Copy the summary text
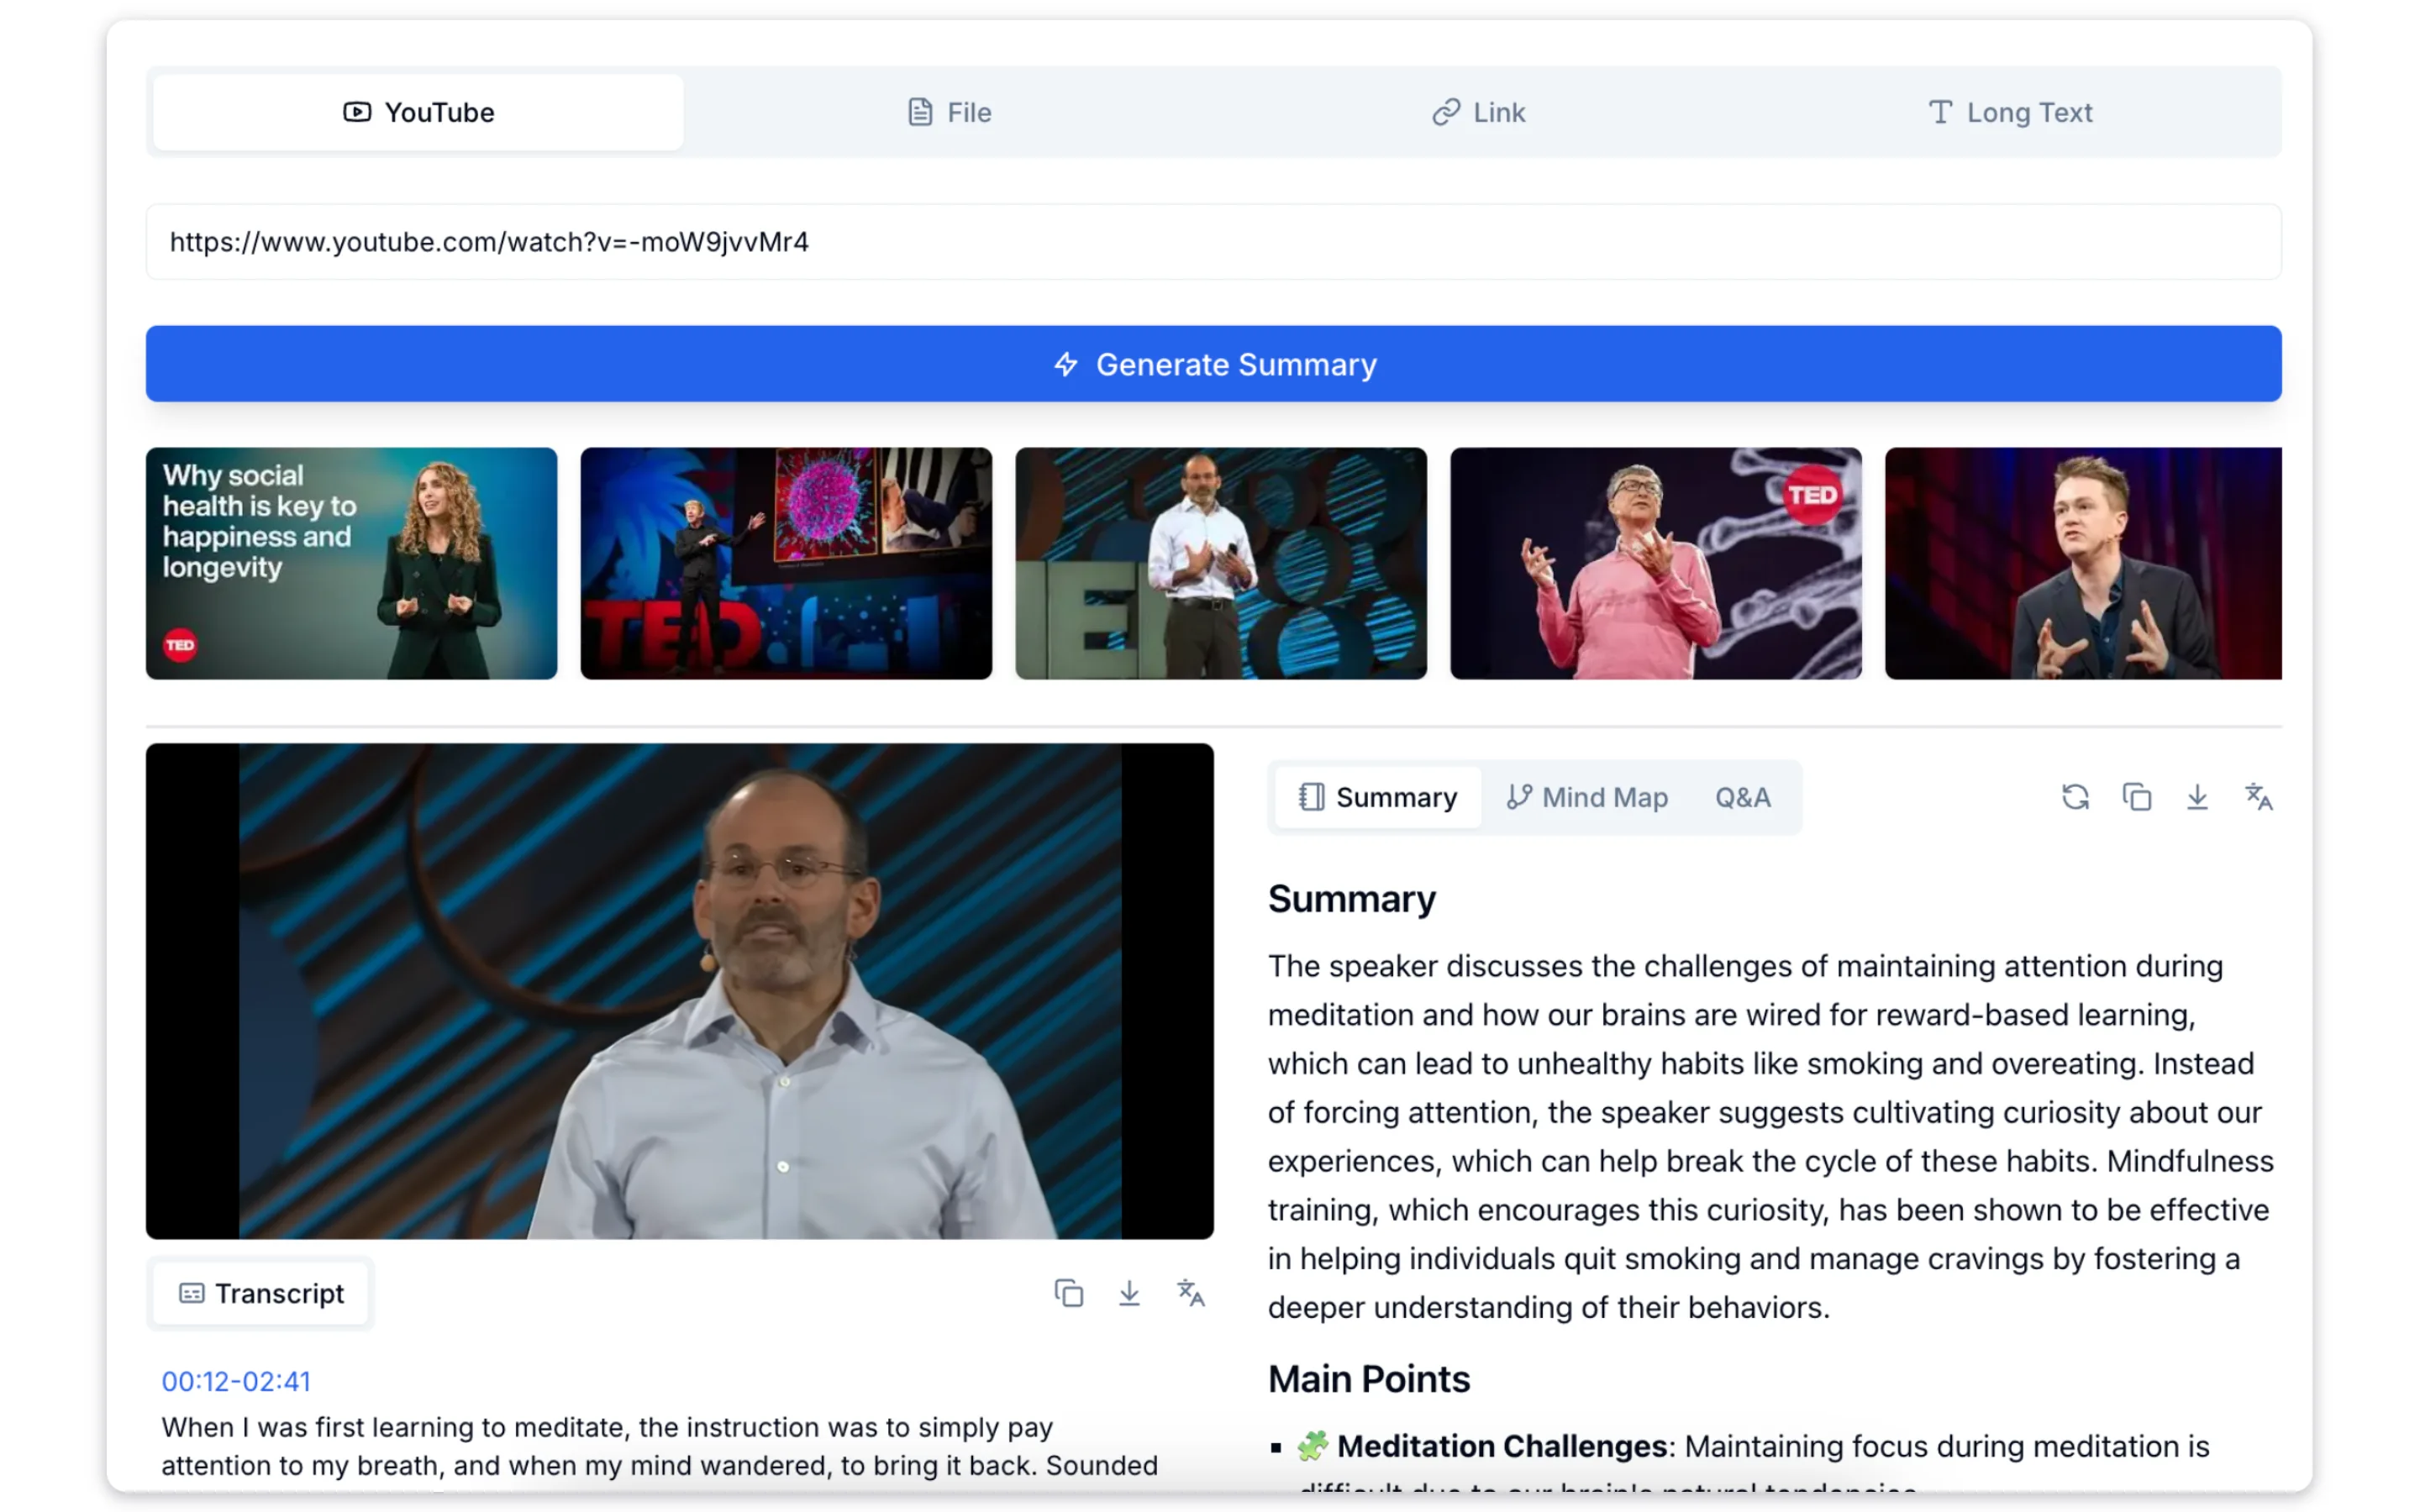 pos(2136,797)
